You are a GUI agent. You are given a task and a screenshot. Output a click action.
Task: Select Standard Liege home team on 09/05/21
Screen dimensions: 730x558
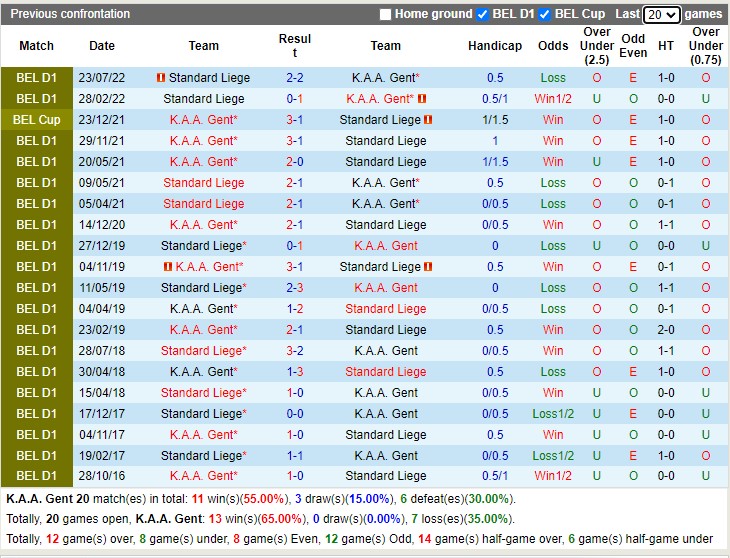pyautogui.click(x=203, y=182)
